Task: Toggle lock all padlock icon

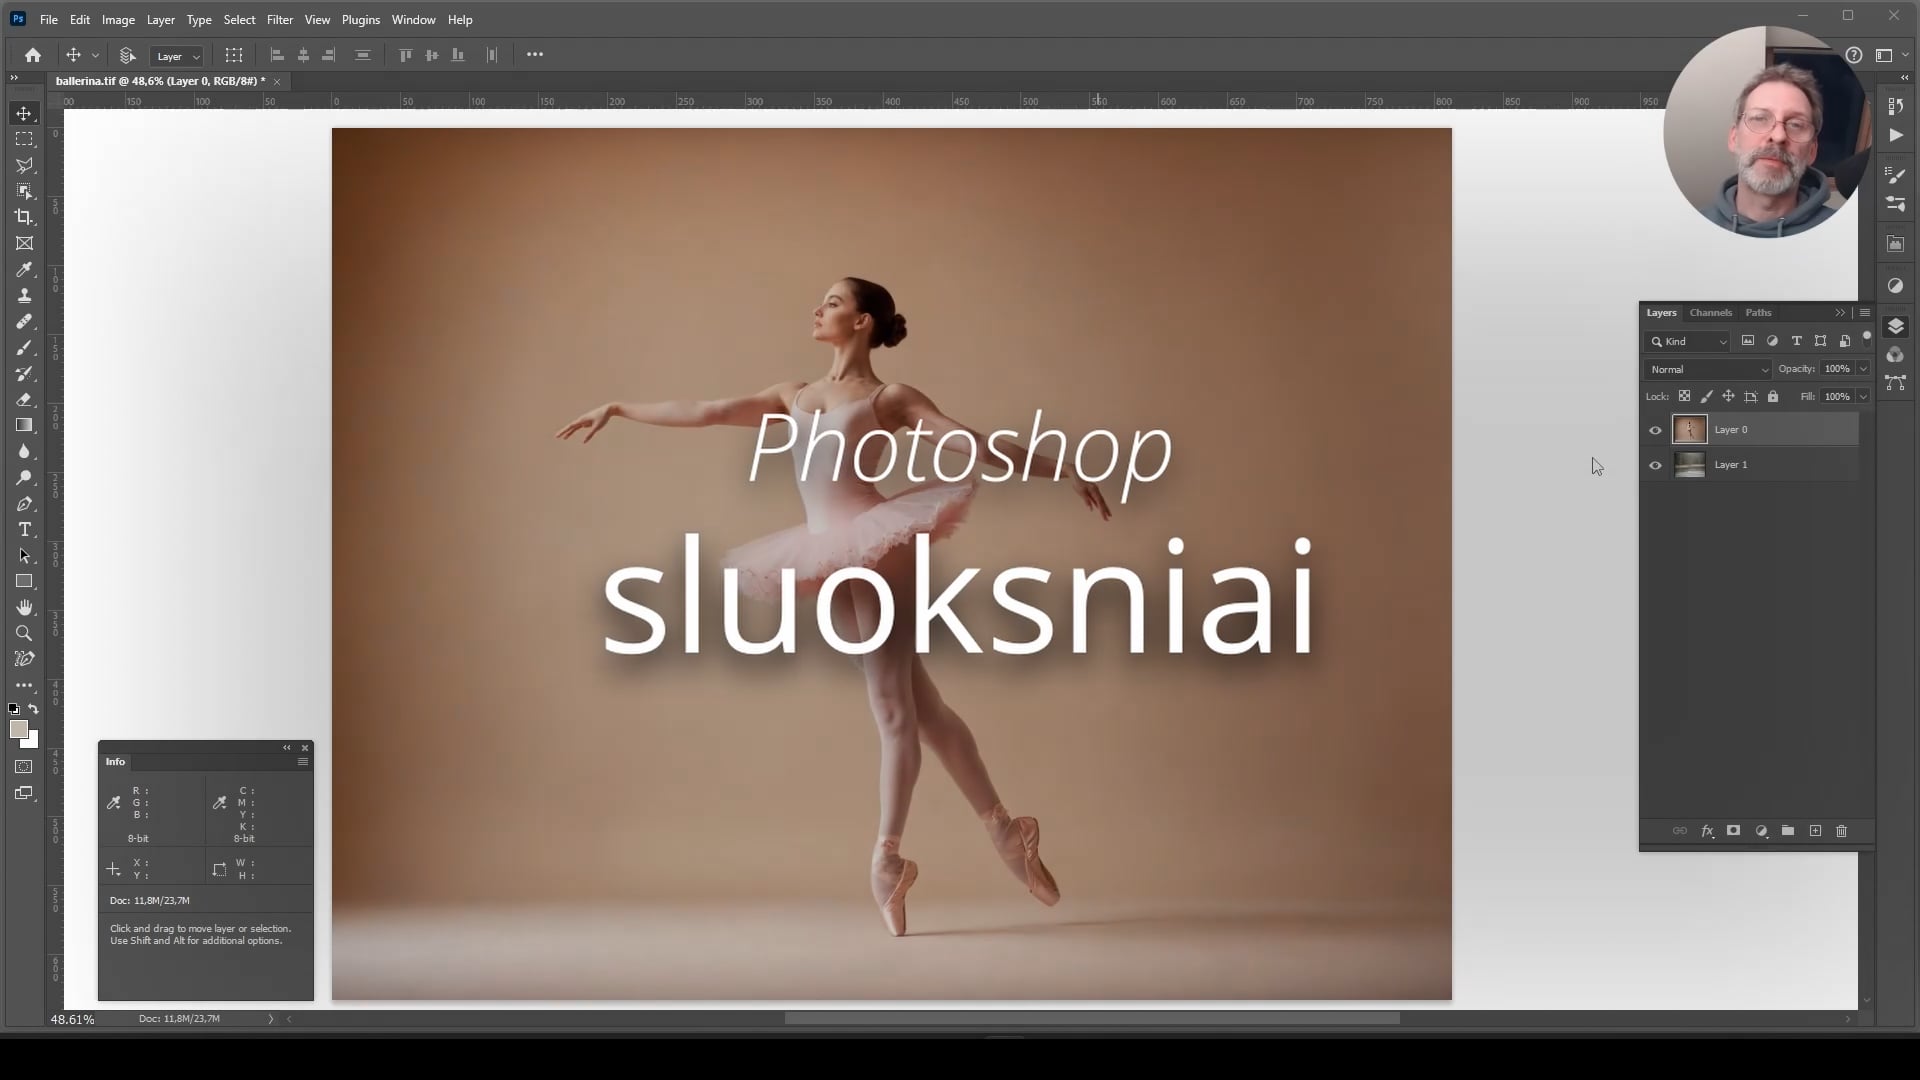Action: coord(1773,396)
